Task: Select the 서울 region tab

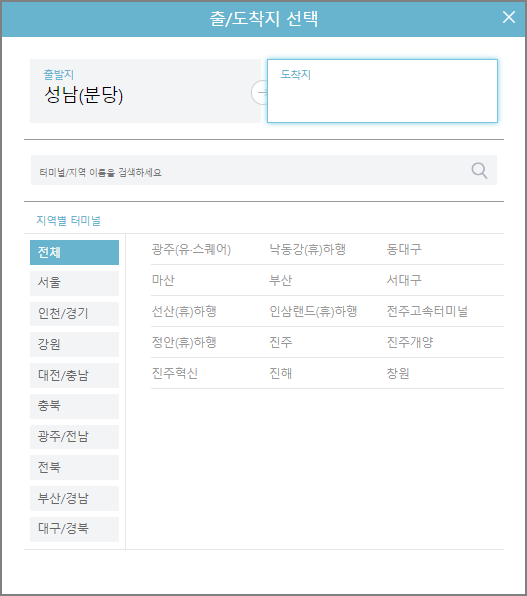Action: pyautogui.click(x=74, y=283)
